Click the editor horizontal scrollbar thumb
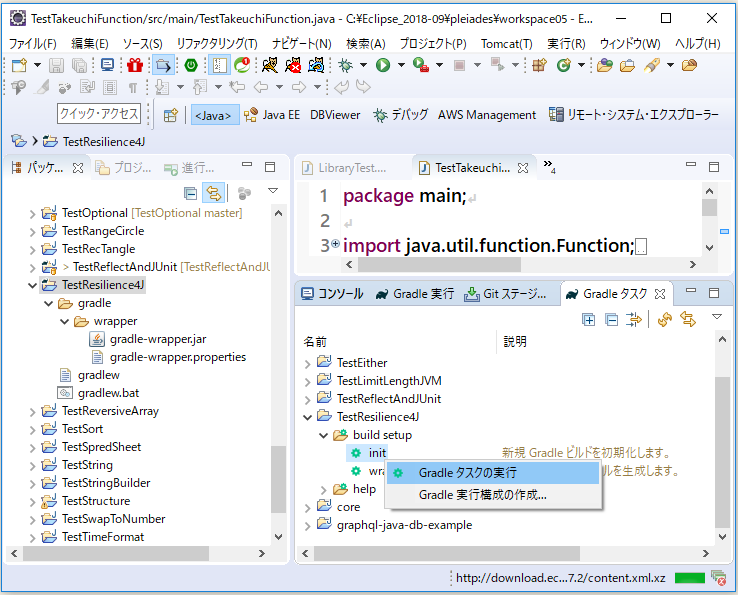Image resolution: width=738 pixels, height=595 pixels. [439, 265]
